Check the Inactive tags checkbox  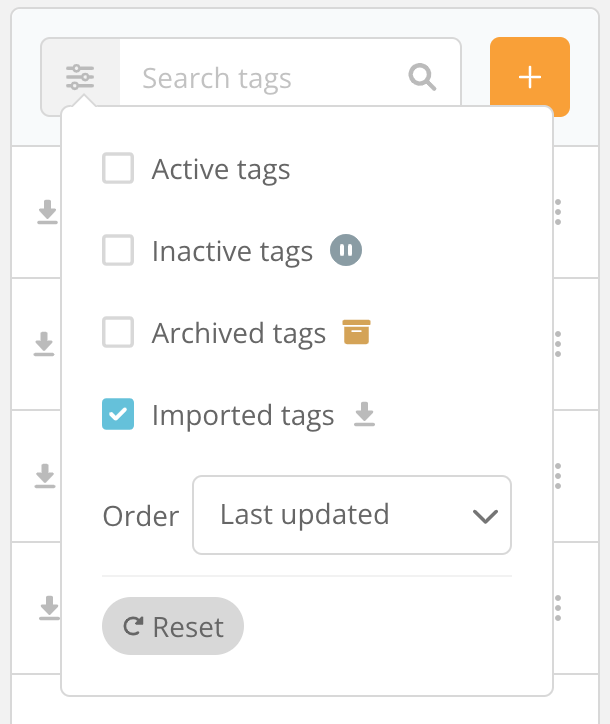118,250
